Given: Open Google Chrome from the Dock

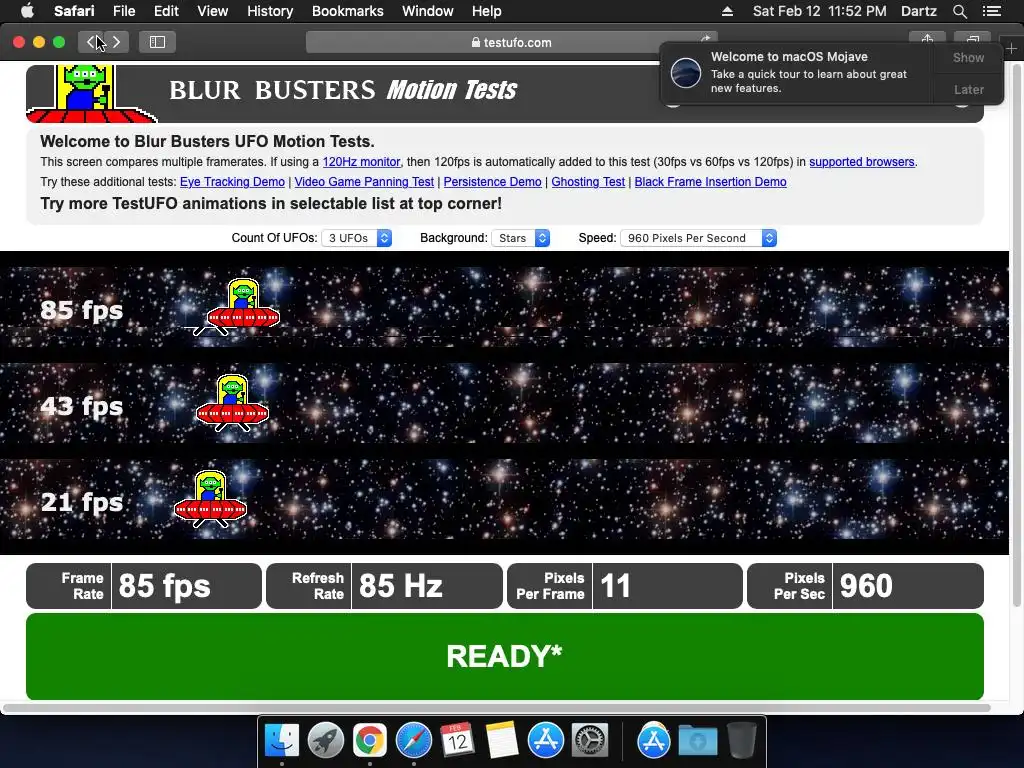Looking at the screenshot, I should click(370, 741).
